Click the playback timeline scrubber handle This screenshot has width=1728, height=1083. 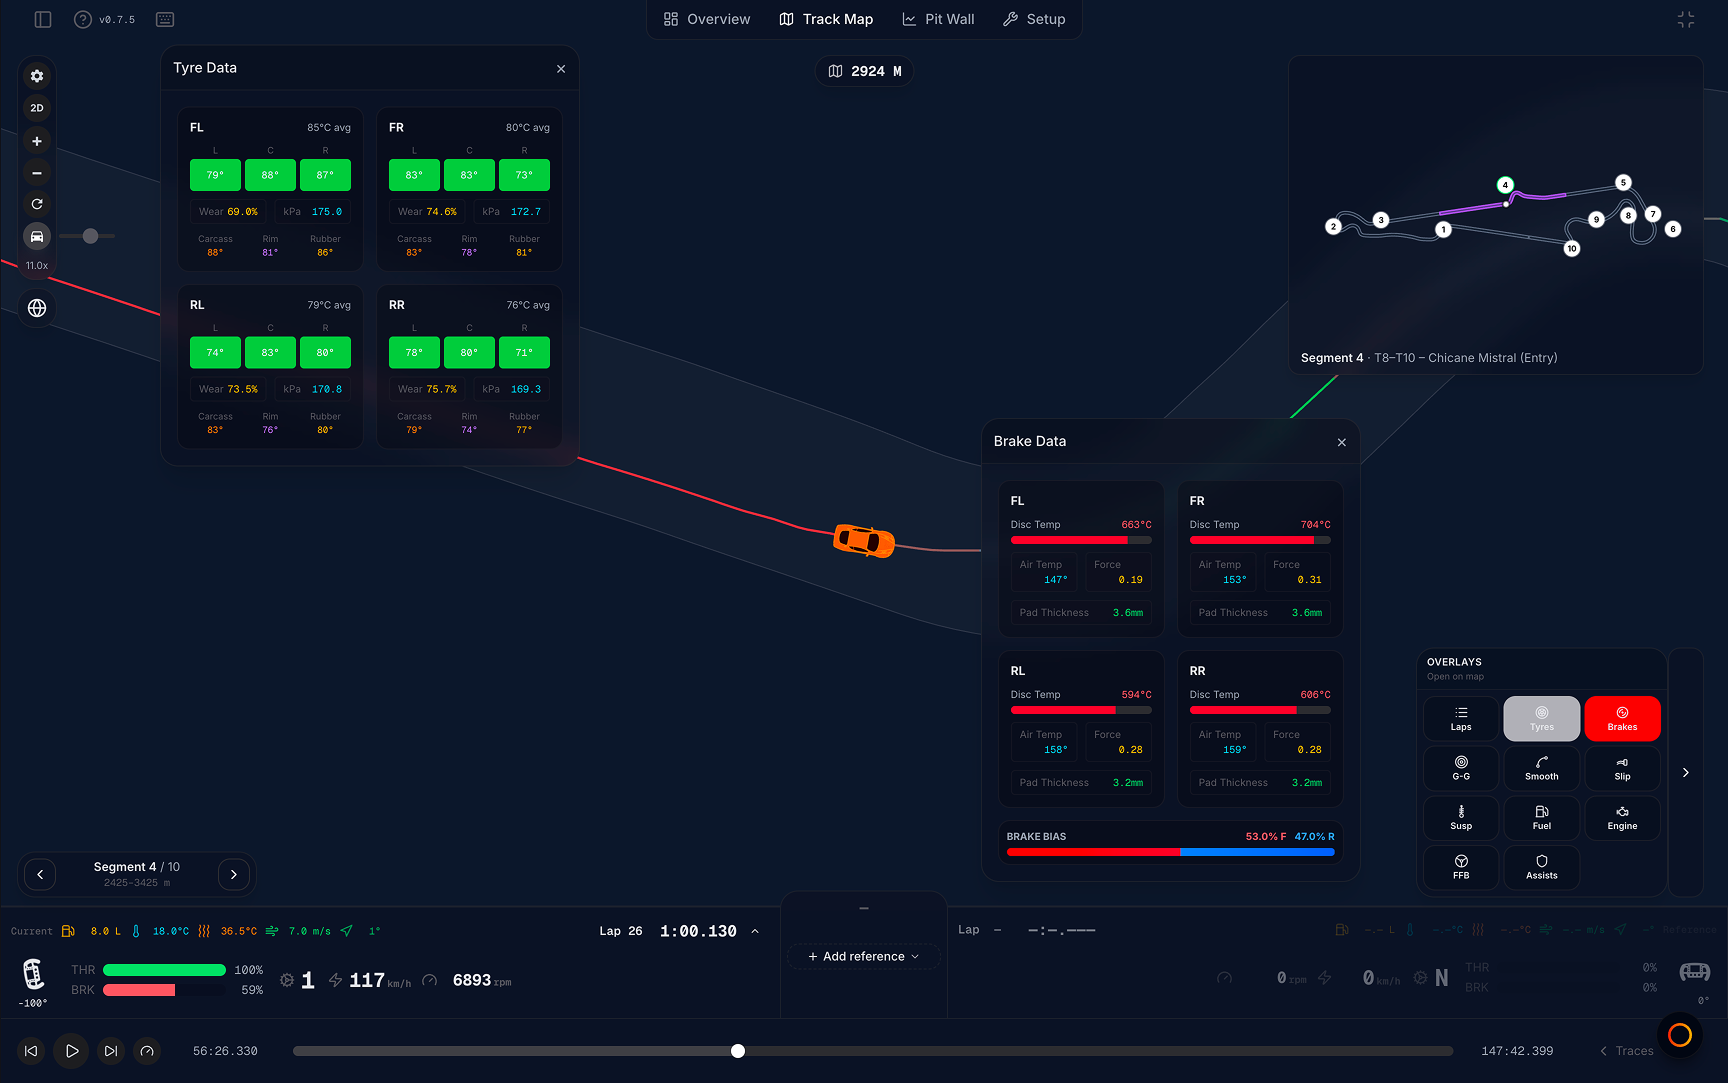[738, 1051]
